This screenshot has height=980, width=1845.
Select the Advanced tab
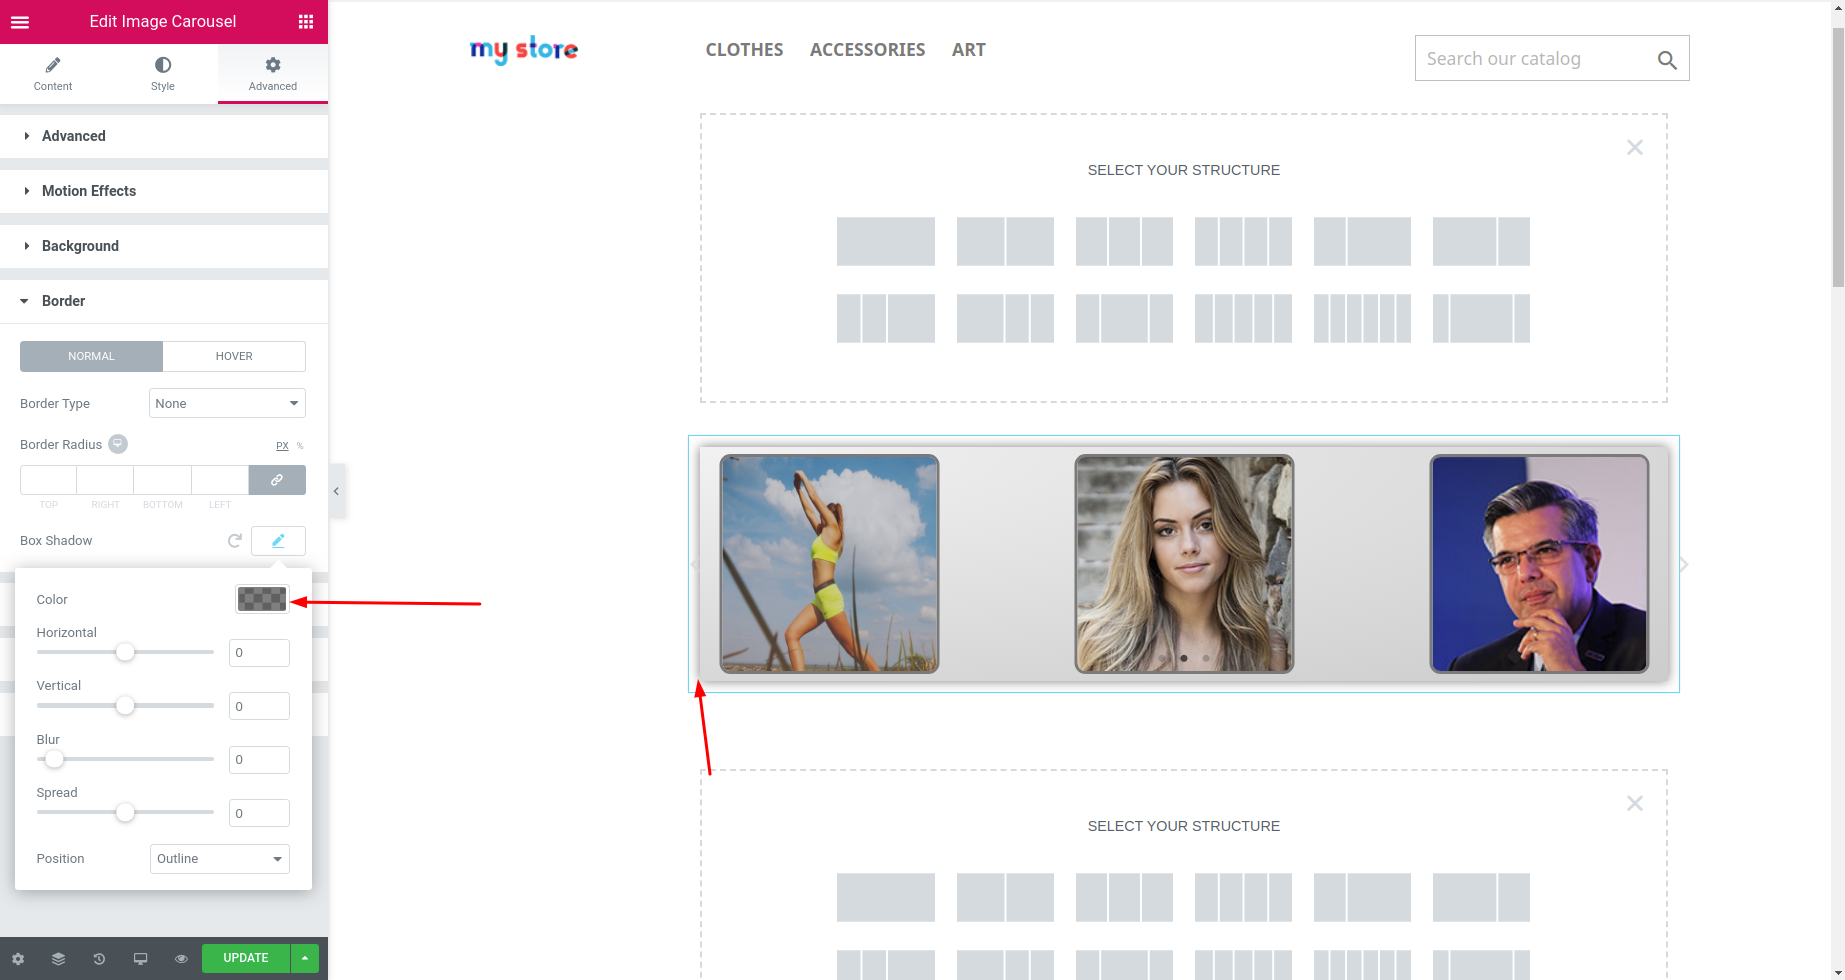click(x=273, y=73)
